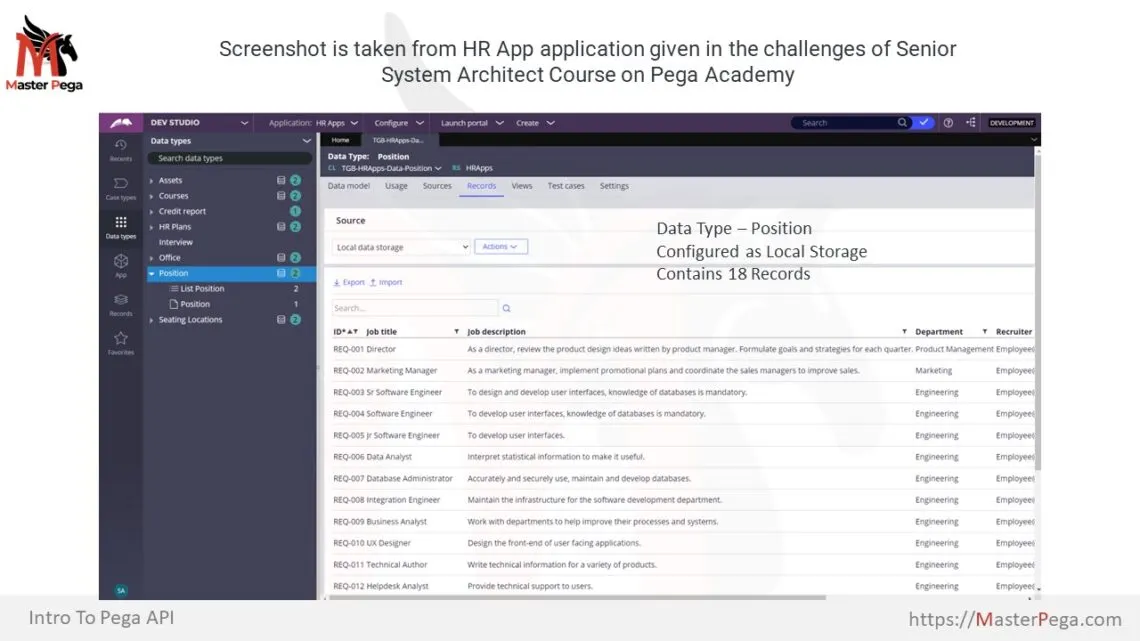Click the SA operator avatar

pyautogui.click(x=121, y=590)
